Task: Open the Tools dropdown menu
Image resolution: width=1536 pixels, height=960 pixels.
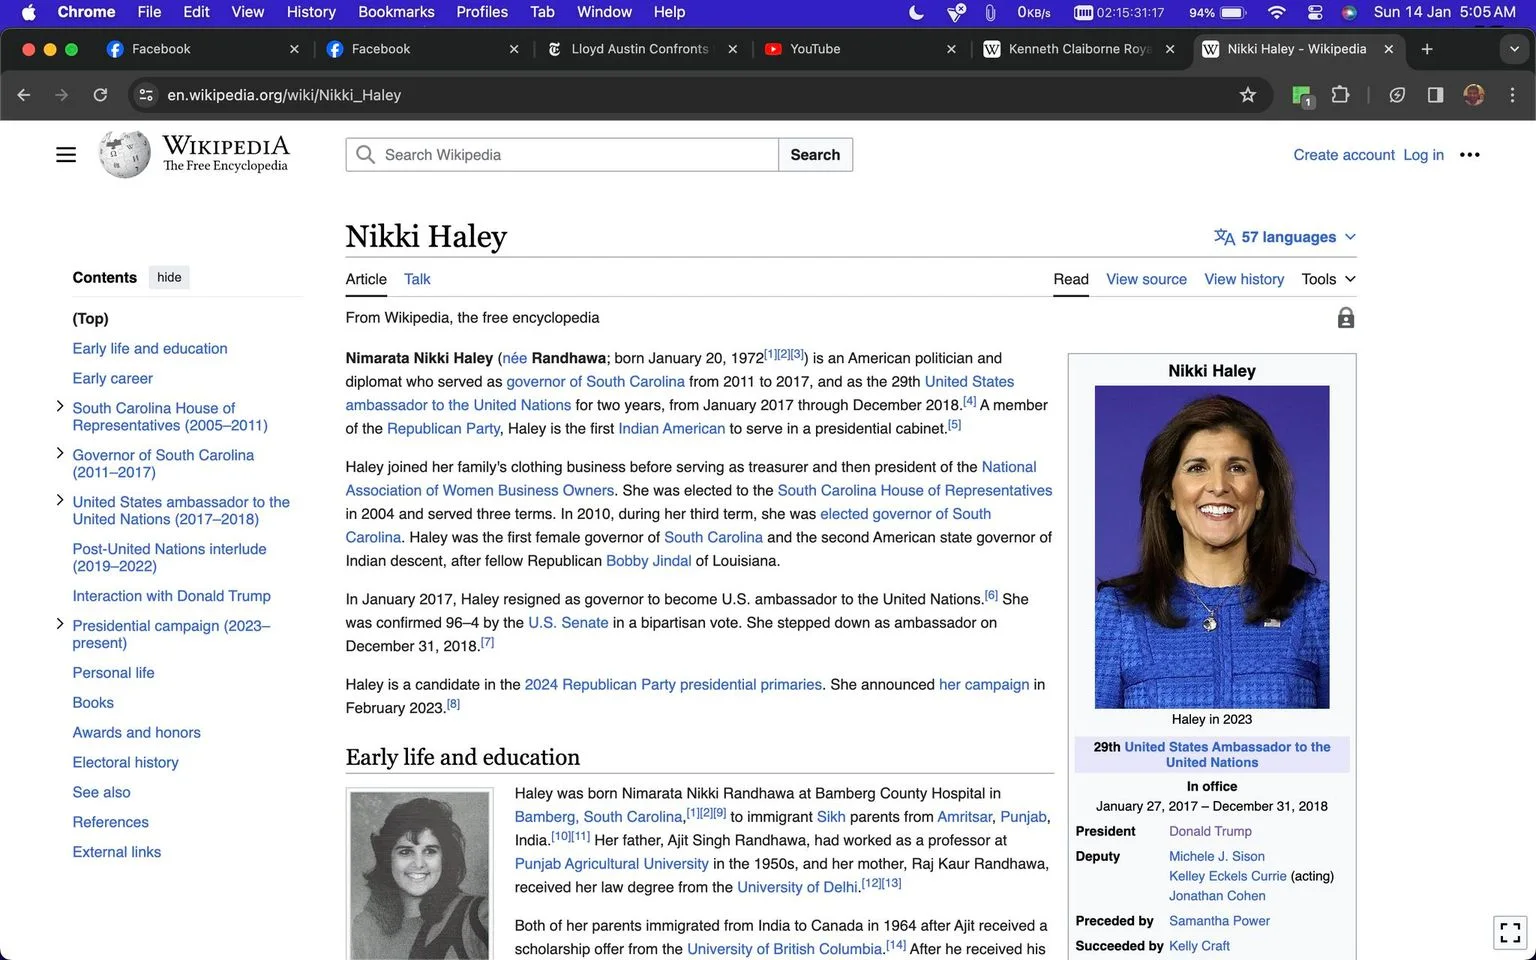Action: coord(1328,279)
